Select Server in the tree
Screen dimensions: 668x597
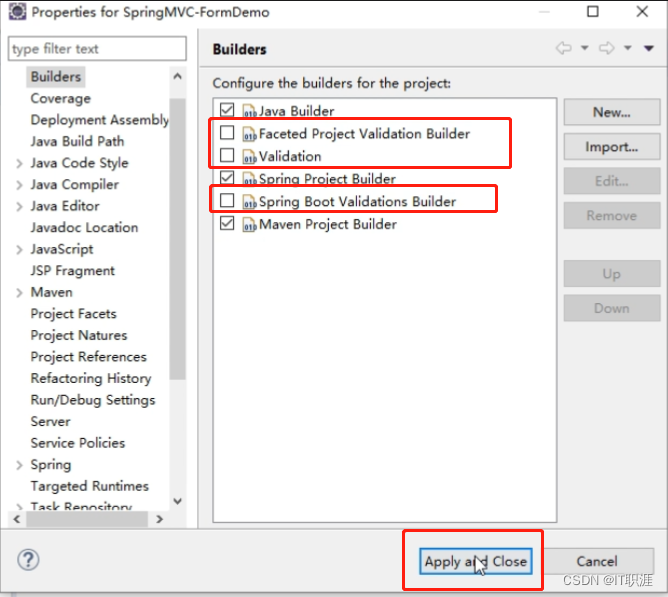pos(50,421)
